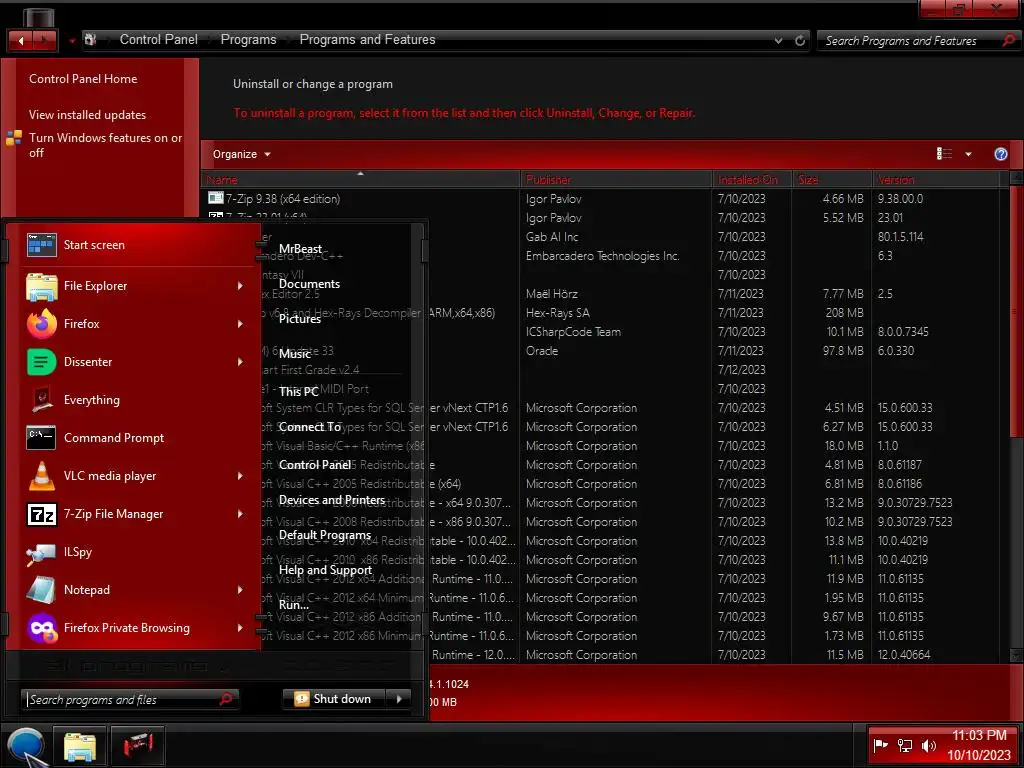Open red flag icon on the taskbar
Viewport: 1024px width, 768px height.
[137, 746]
